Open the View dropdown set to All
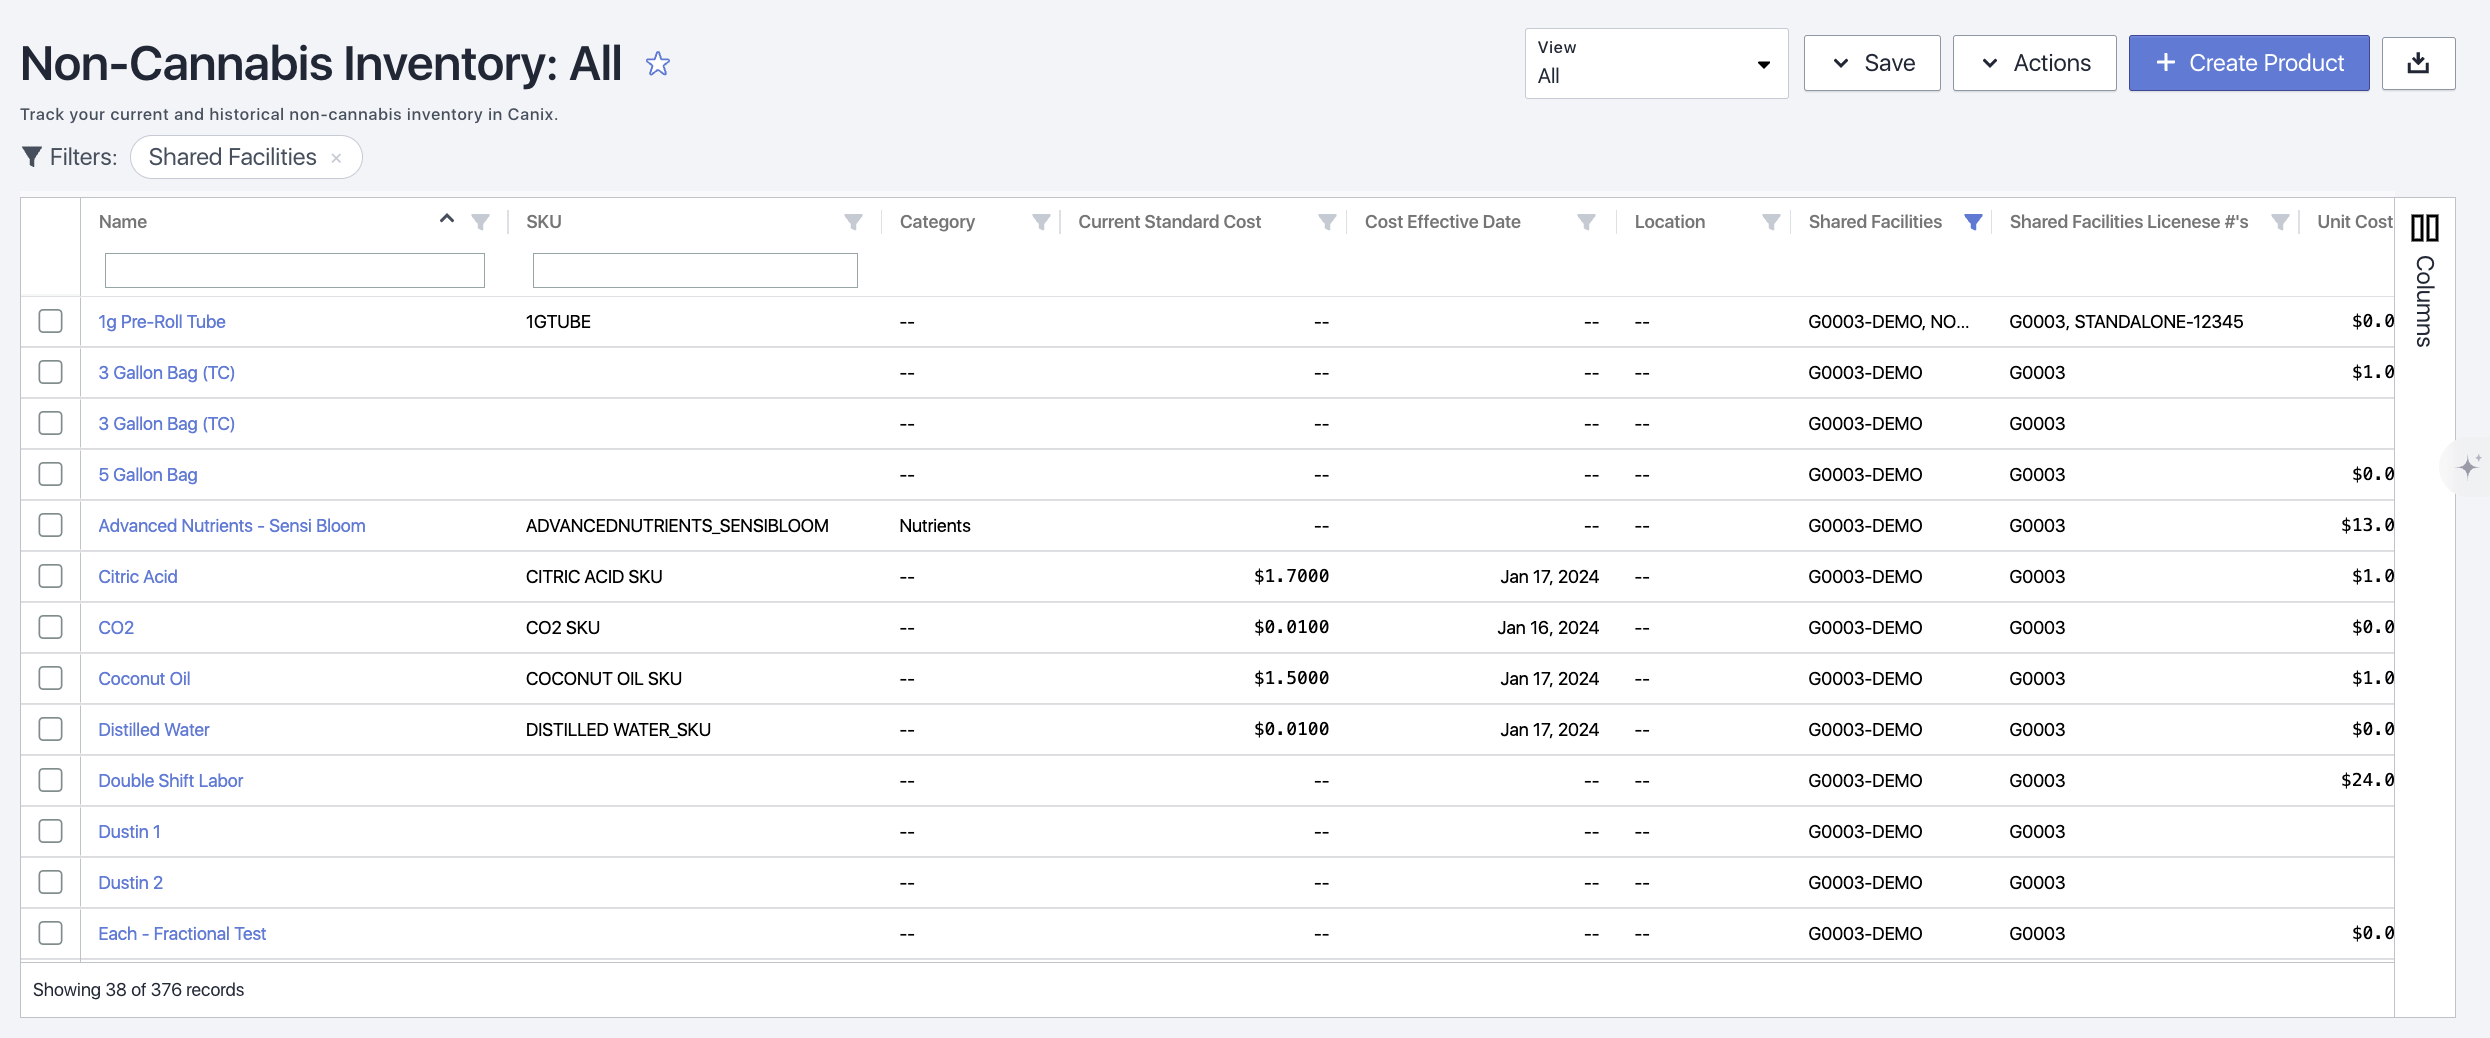The image size is (2490, 1038). 1655,63
